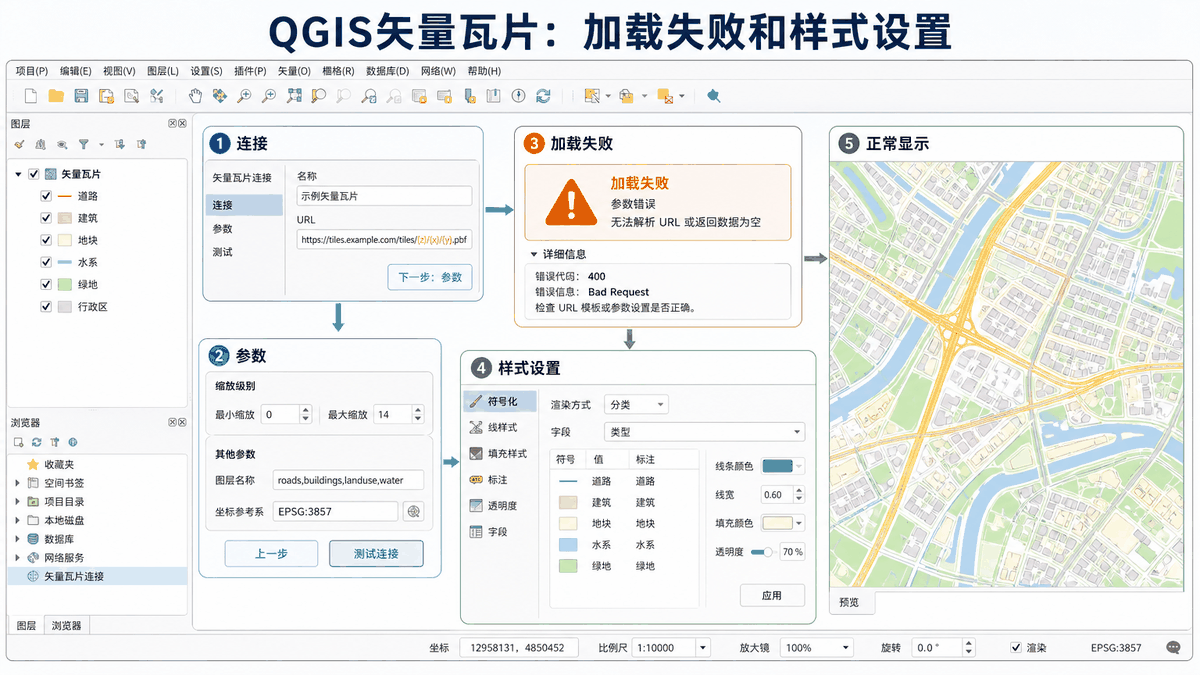Click the Open Layer Styling brush icon in Layers panel
The image size is (1200, 675).
19,144
